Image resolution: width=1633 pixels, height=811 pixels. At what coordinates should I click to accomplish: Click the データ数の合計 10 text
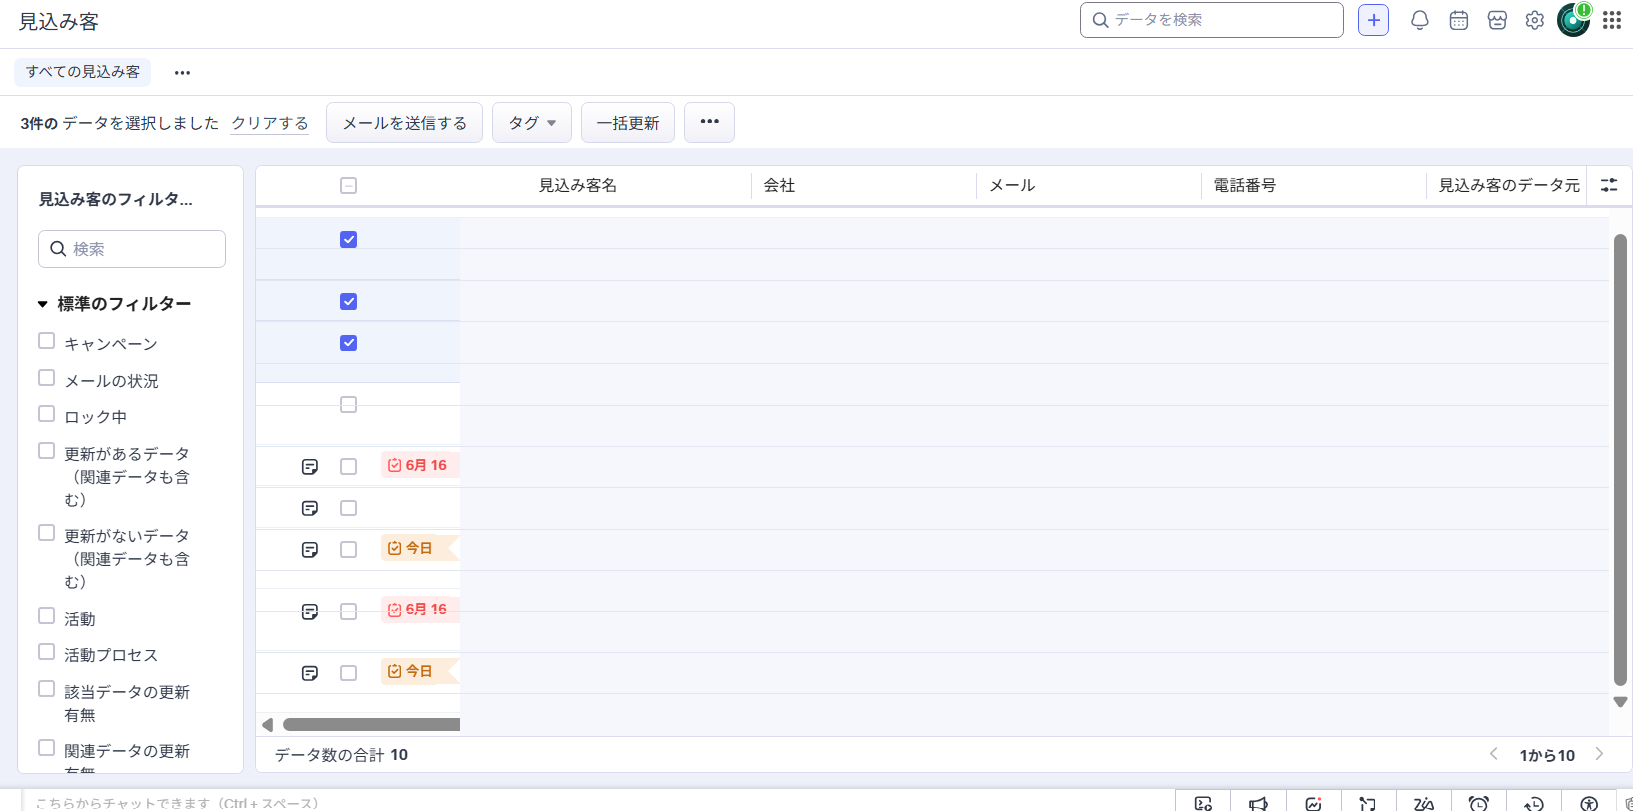(x=341, y=755)
